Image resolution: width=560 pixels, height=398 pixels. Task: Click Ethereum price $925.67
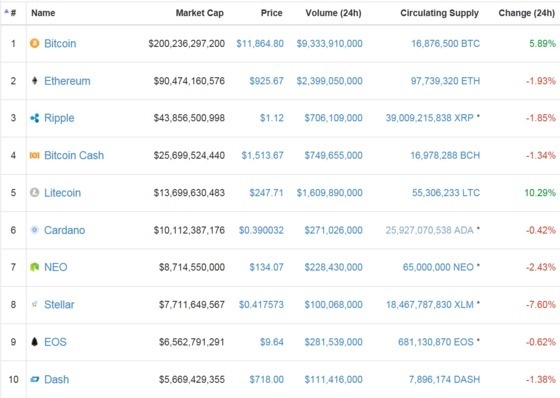(x=266, y=81)
